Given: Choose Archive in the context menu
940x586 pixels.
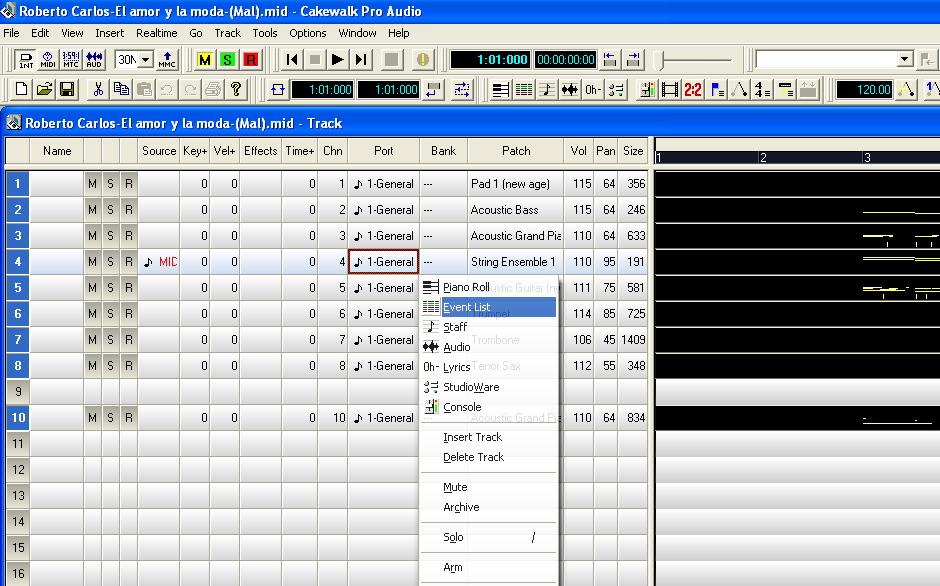Looking at the screenshot, I should (x=489, y=507).
